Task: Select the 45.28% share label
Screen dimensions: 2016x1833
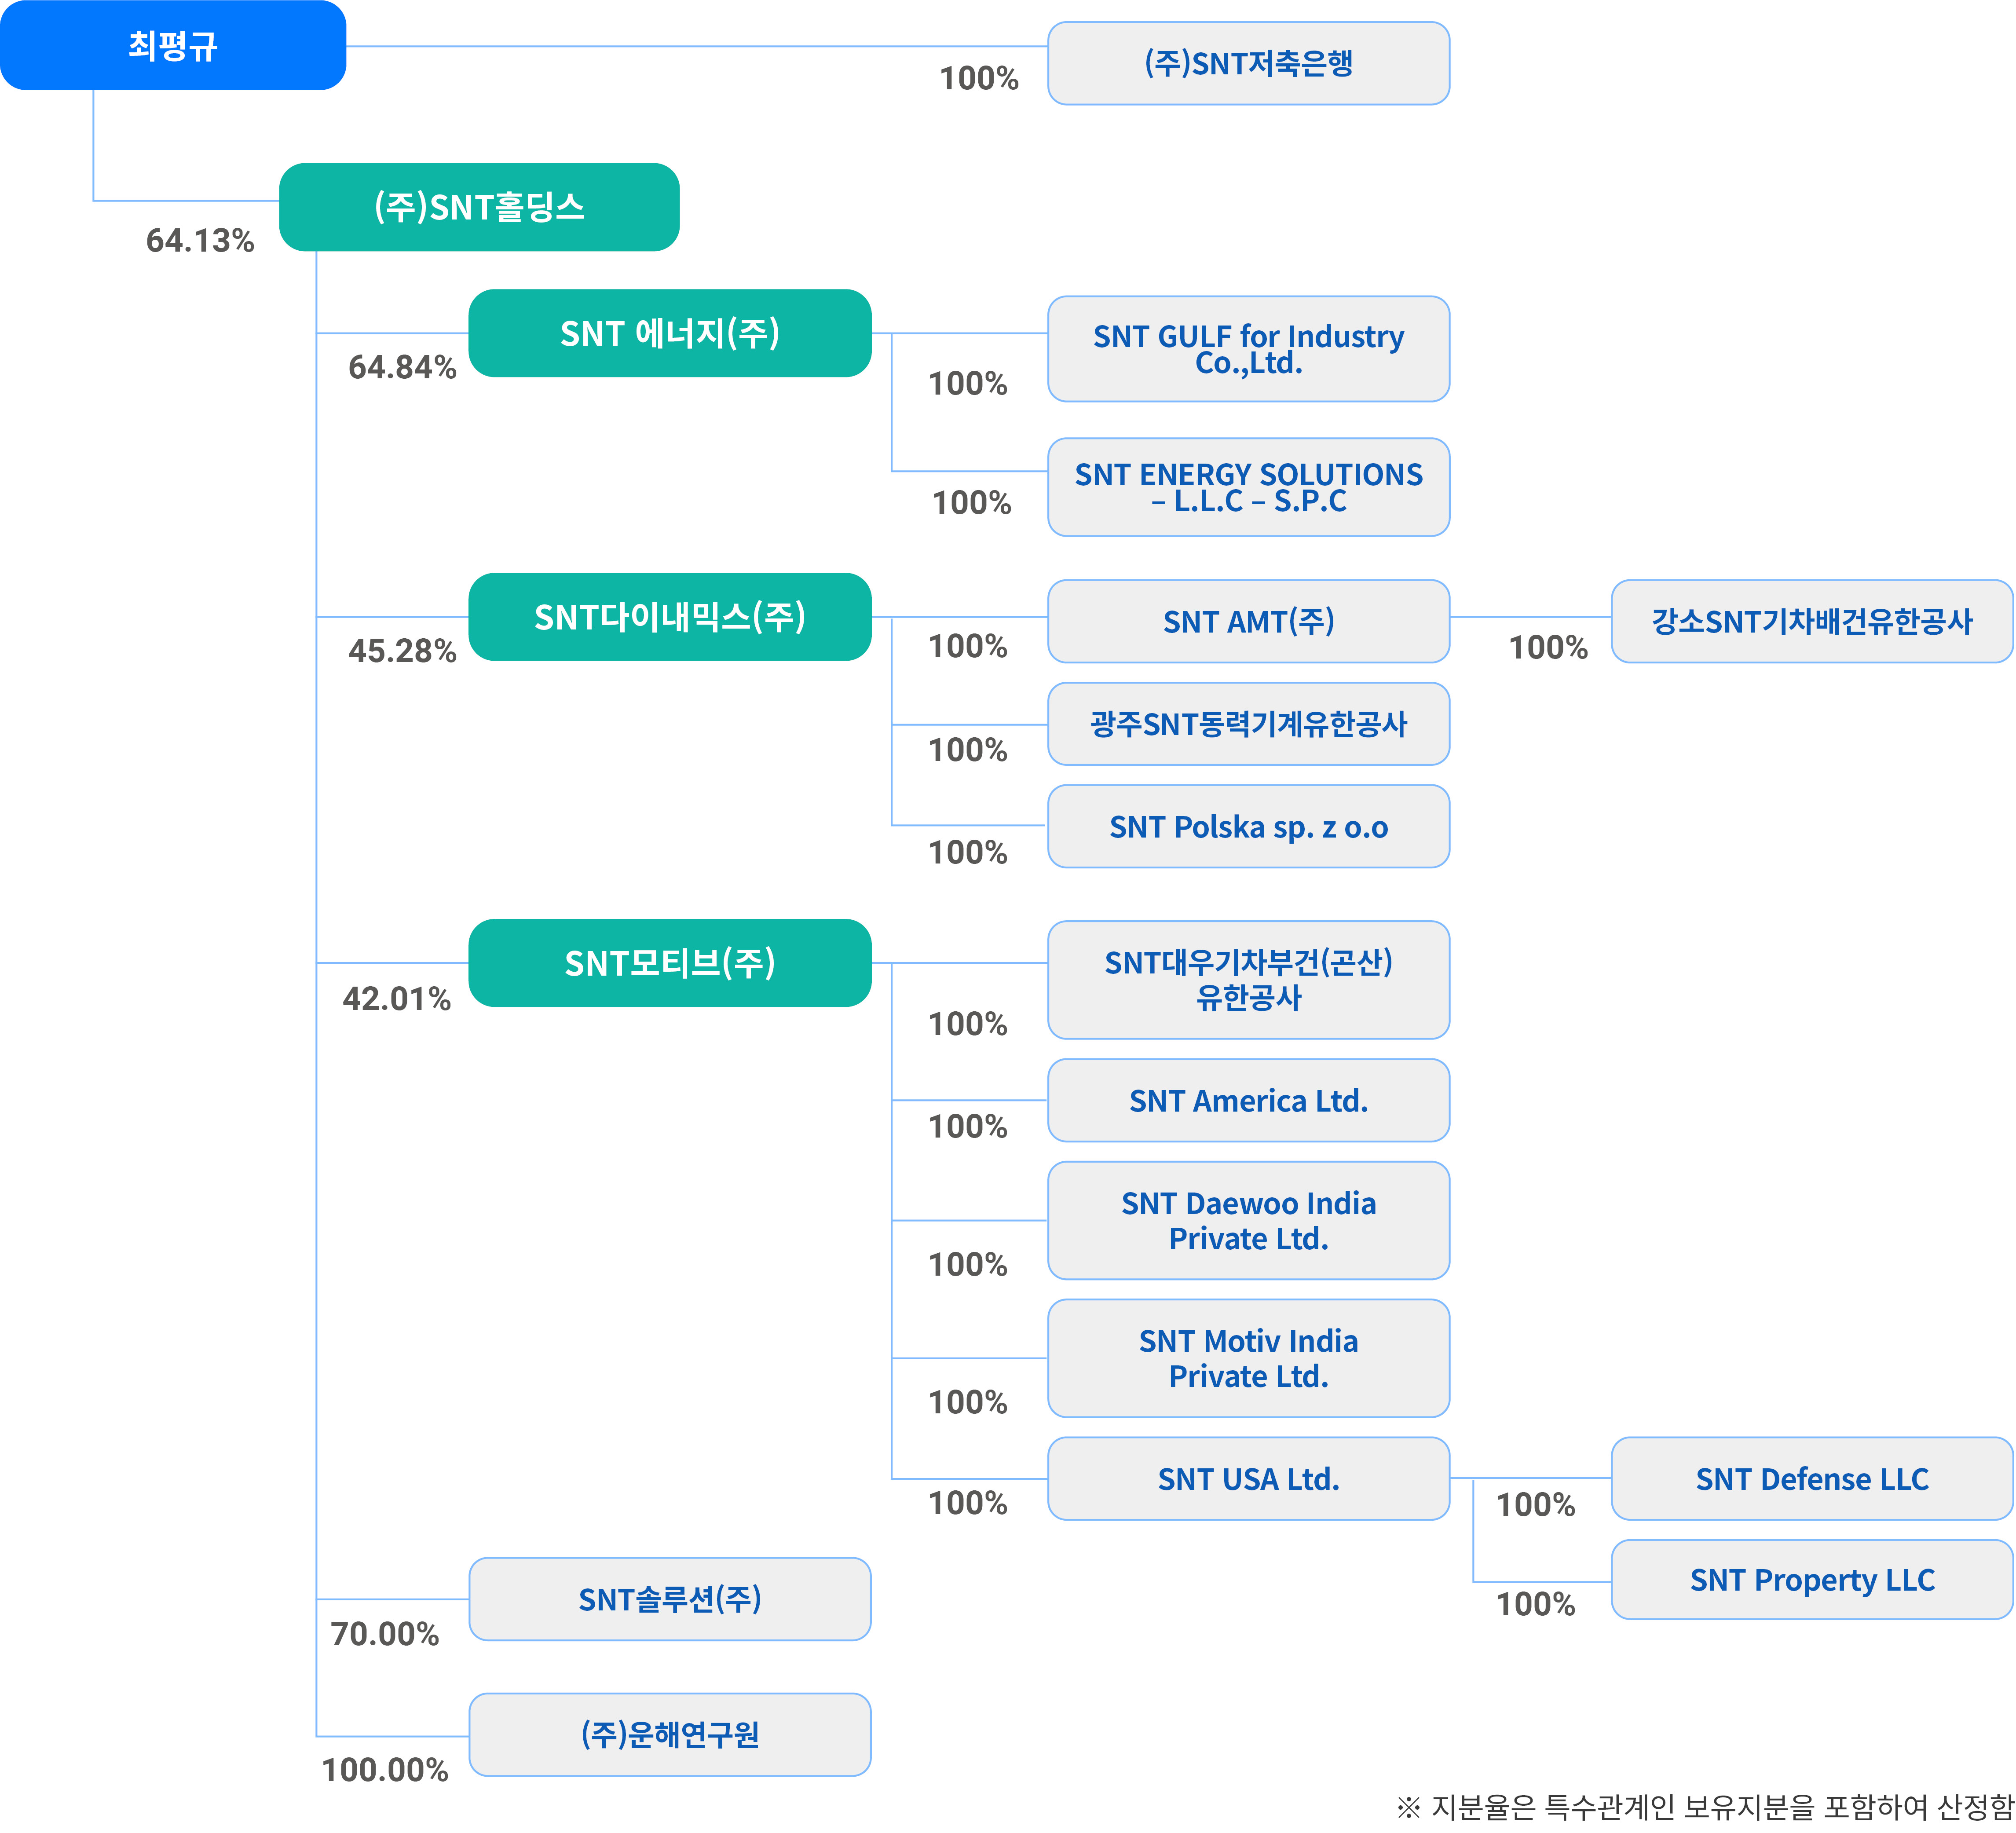Action: click(x=402, y=651)
